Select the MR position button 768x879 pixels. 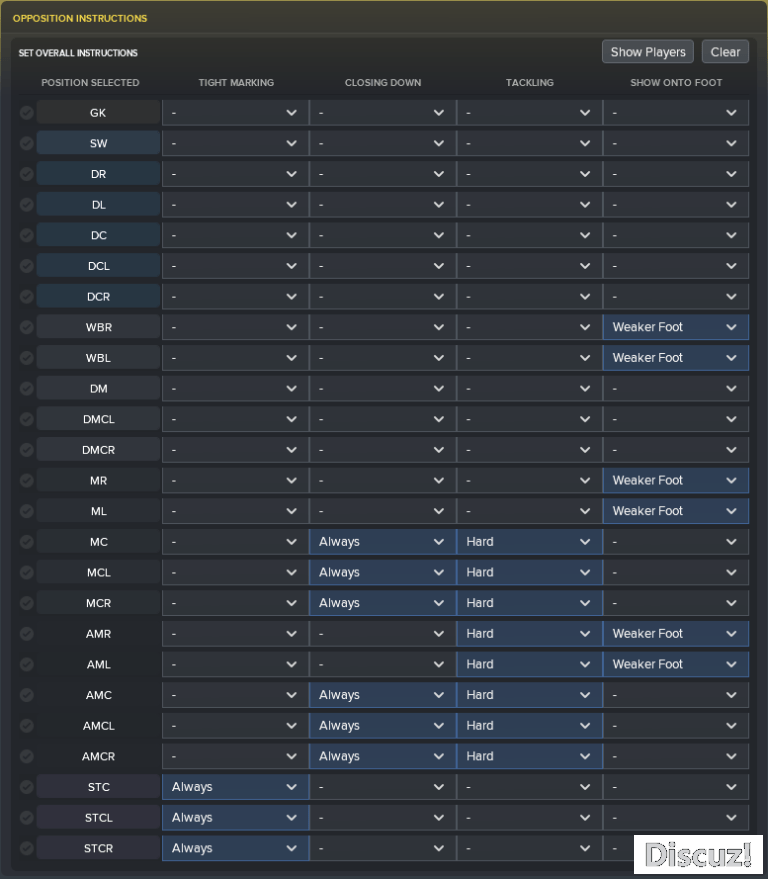point(98,480)
